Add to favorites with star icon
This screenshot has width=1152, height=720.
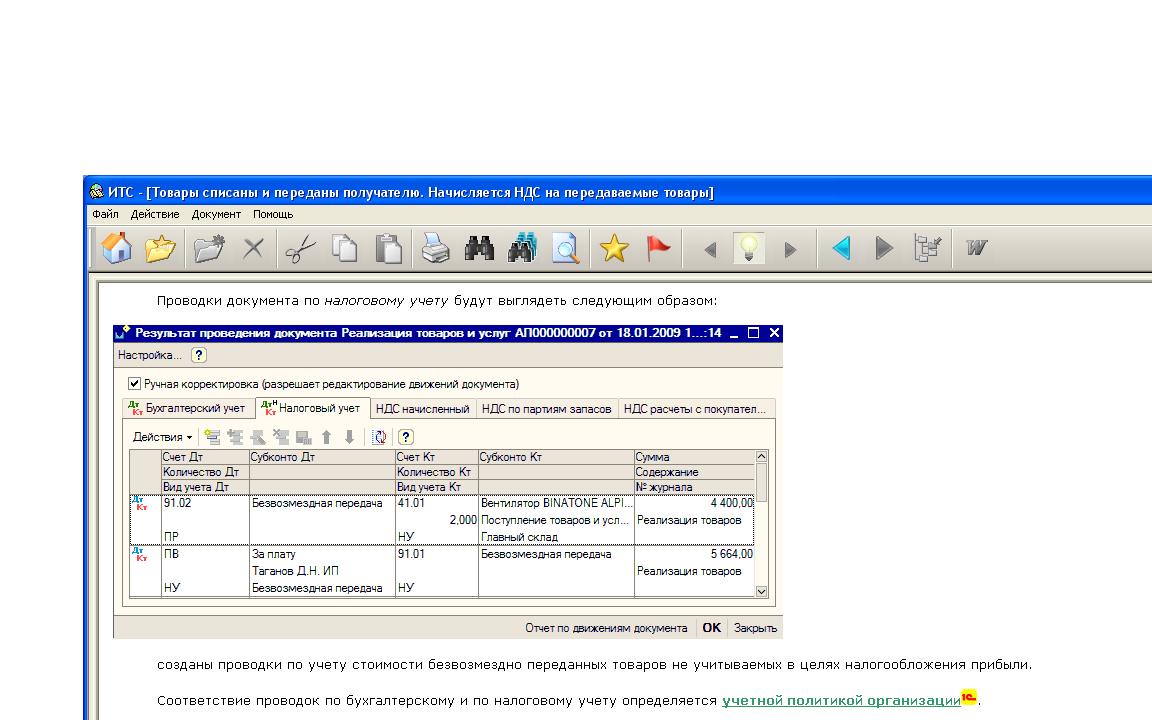(x=613, y=249)
